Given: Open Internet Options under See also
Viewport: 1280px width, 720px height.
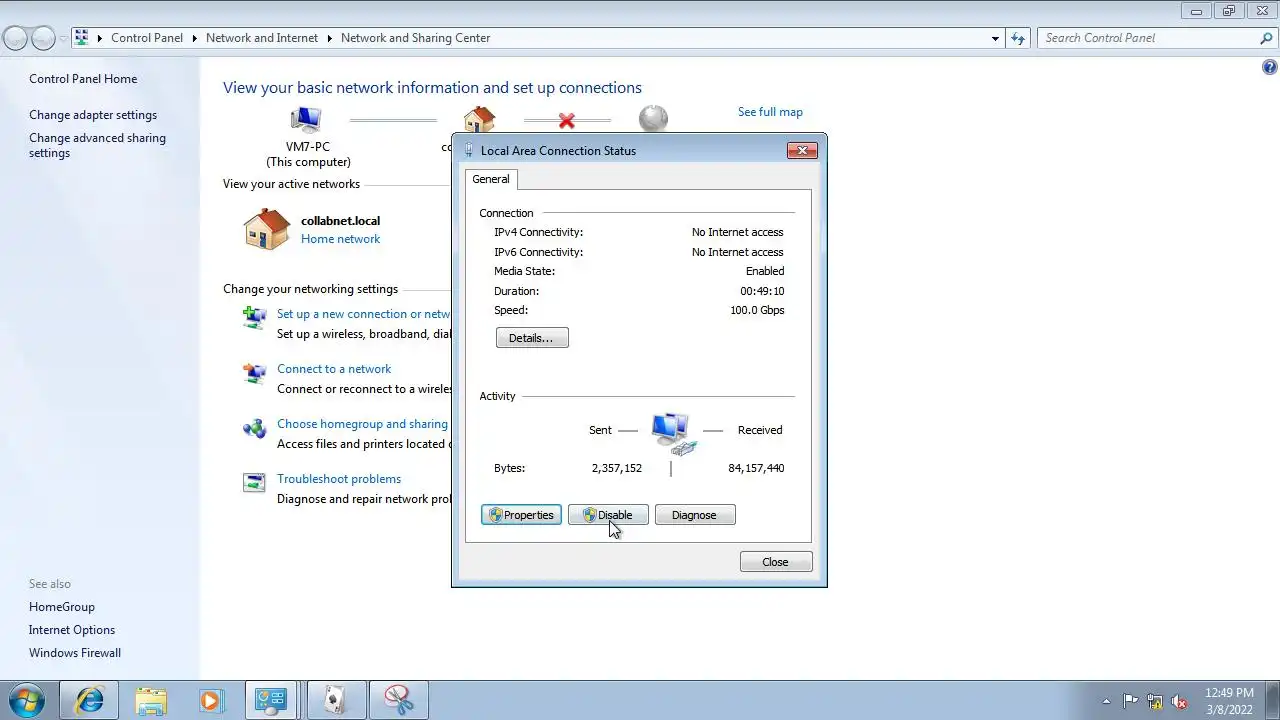Looking at the screenshot, I should coord(72,630).
